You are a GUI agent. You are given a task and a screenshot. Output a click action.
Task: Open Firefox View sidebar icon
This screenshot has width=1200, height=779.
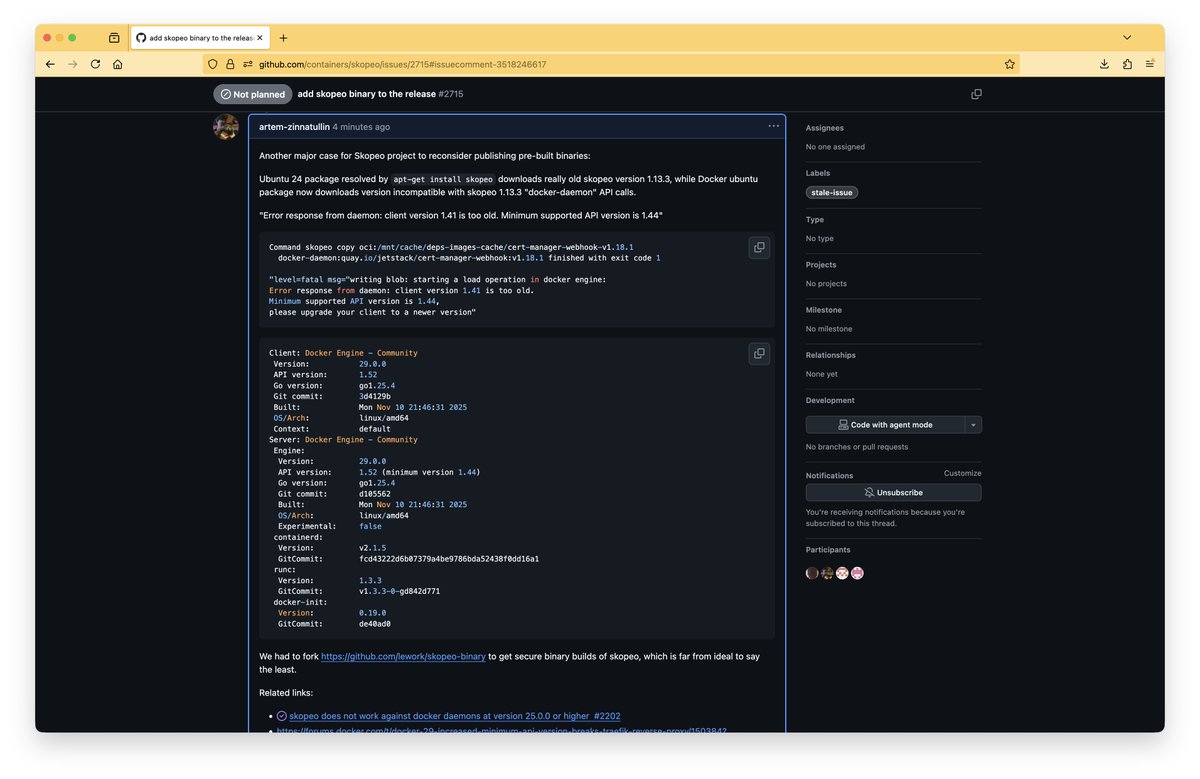[114, 38]
